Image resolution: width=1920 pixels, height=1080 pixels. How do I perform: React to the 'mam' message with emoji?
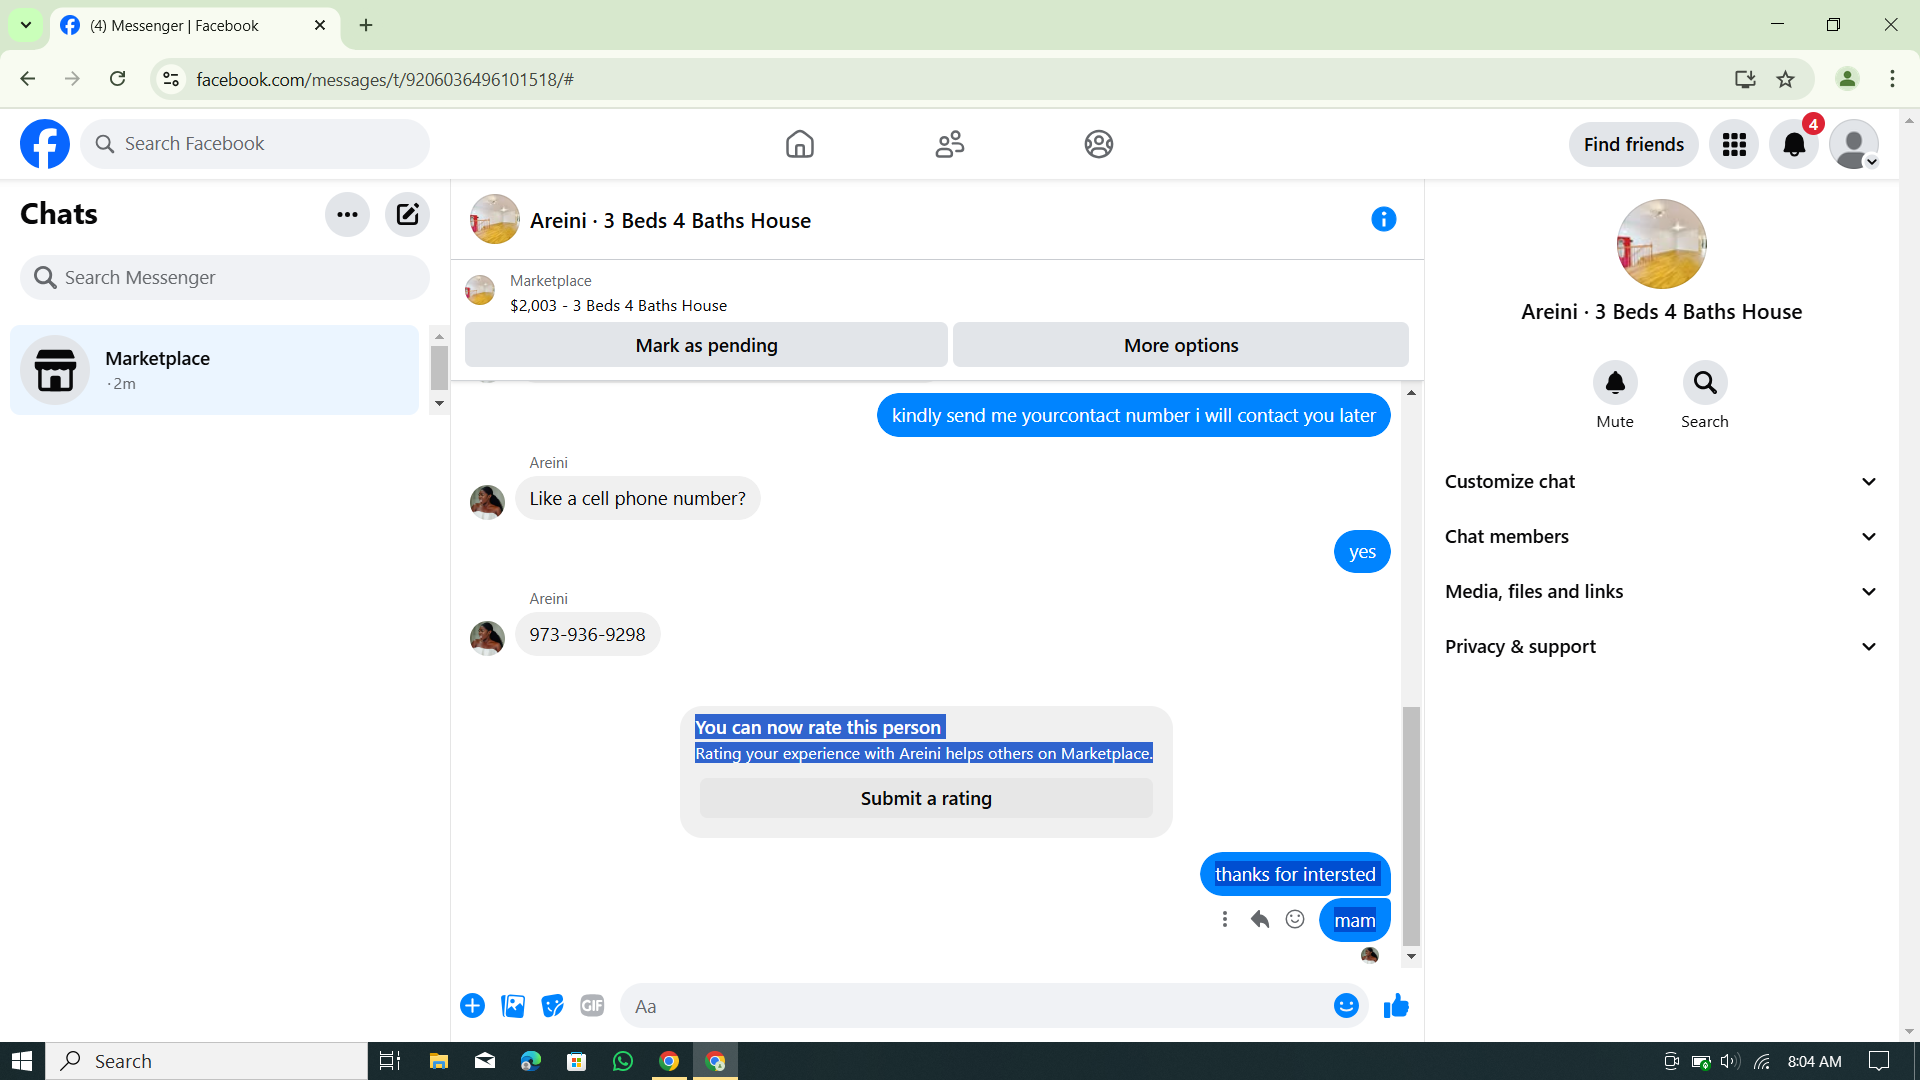[x=1295, y=919]
